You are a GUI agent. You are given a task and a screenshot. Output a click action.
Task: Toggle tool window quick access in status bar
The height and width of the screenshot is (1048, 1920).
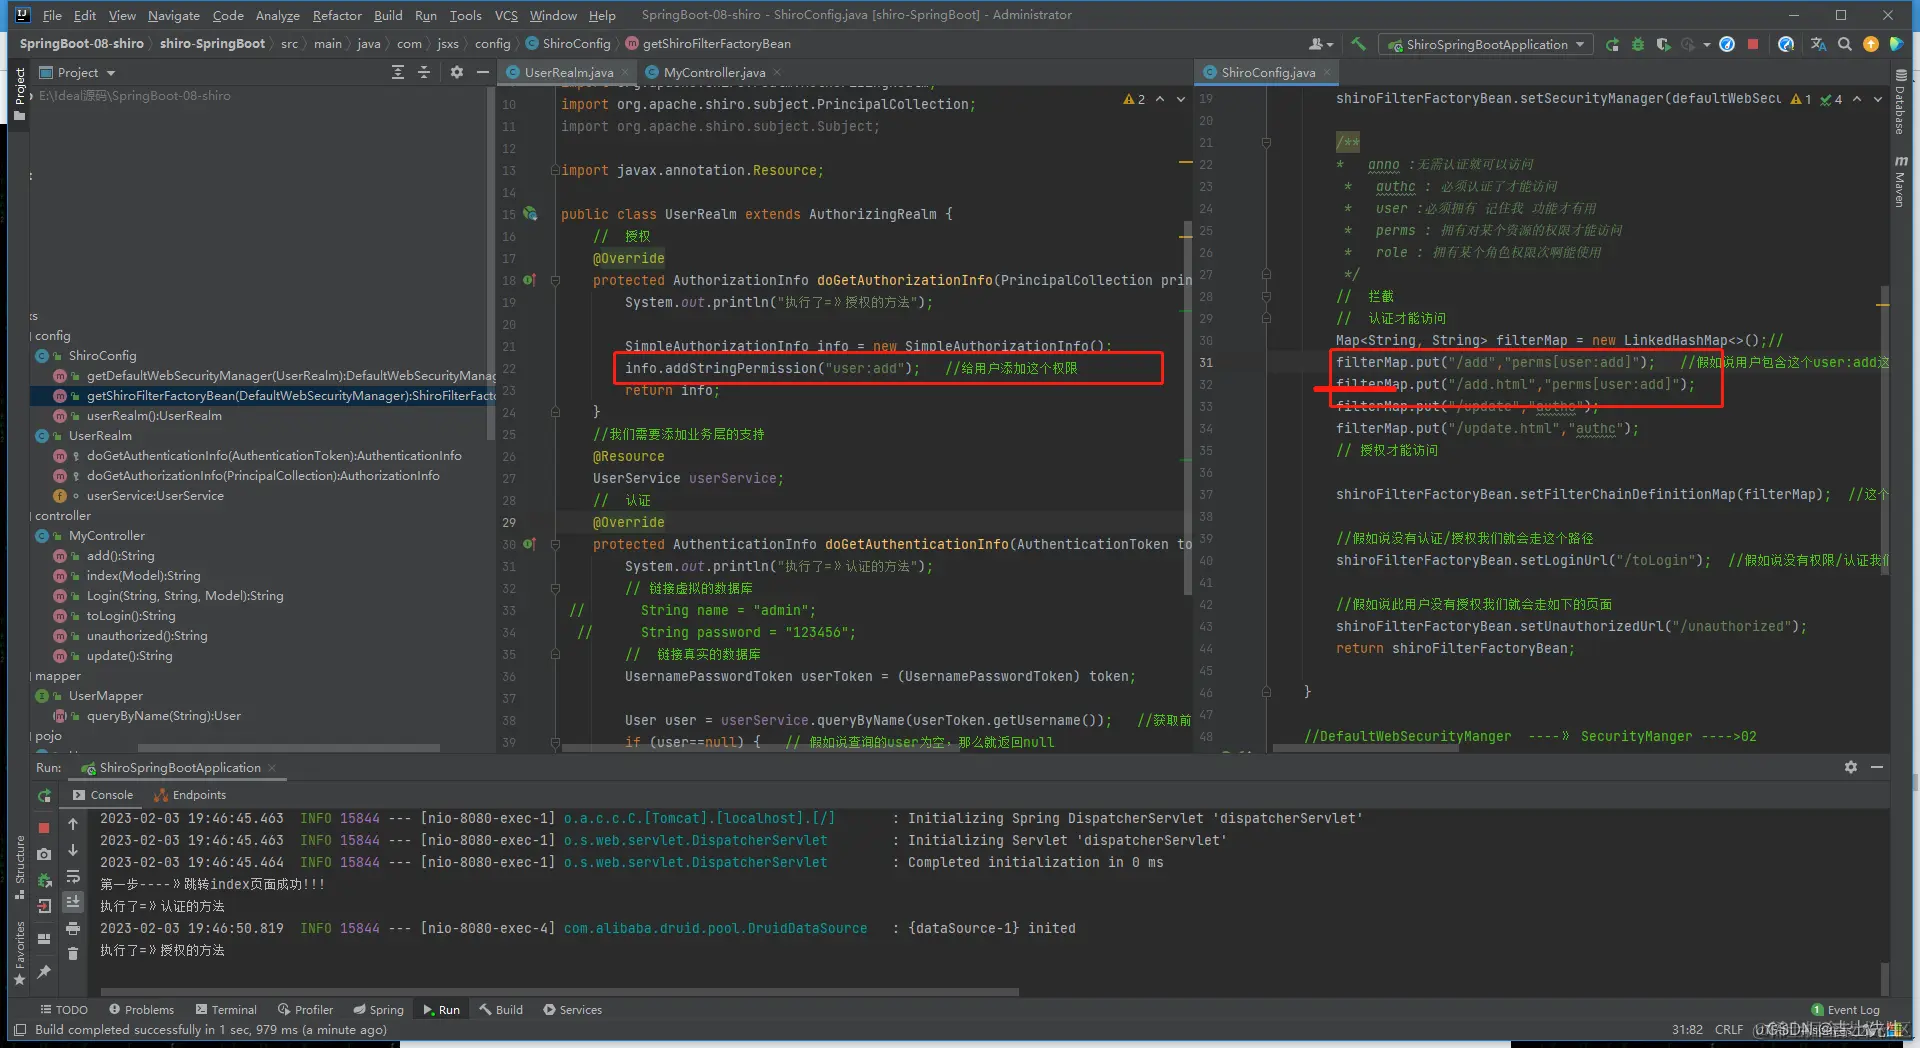click(19, 1029)
